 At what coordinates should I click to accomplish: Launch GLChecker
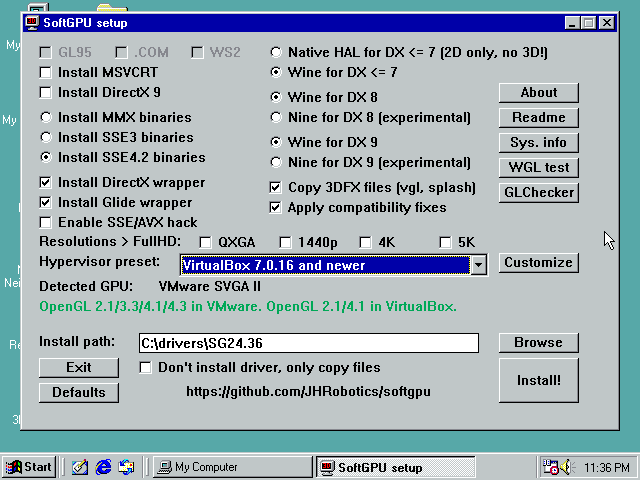pyautogui.click(x=539, y=192)
